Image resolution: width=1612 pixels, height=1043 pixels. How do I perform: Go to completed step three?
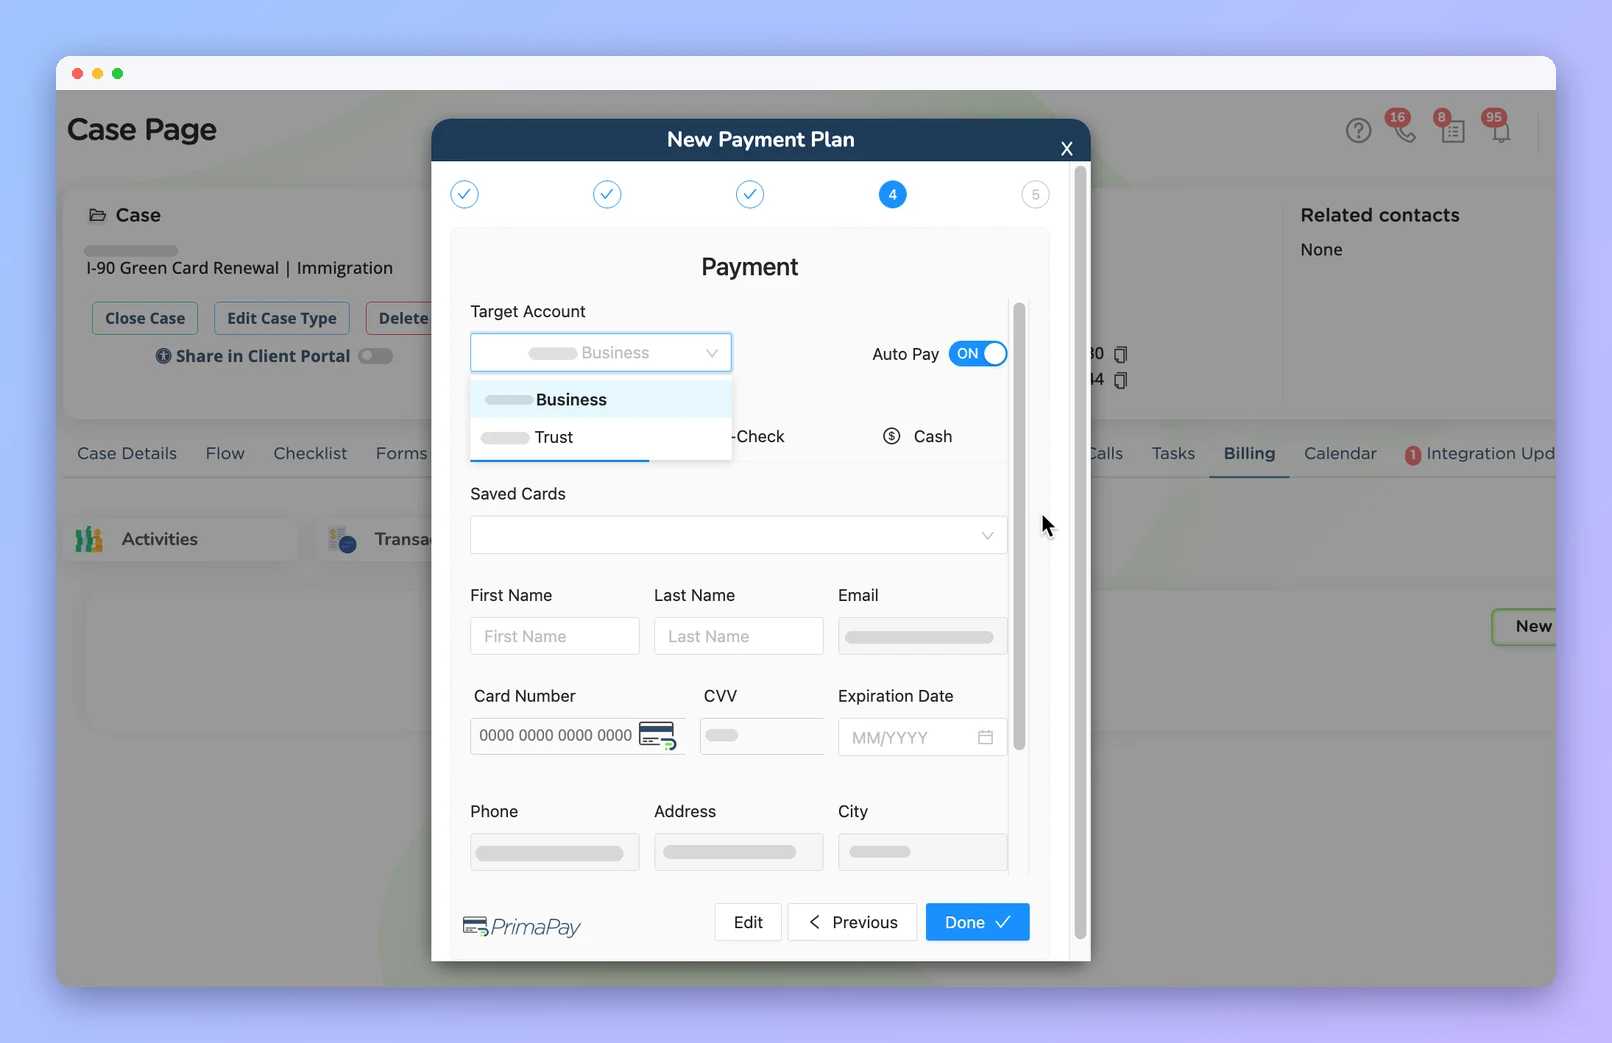750,194
